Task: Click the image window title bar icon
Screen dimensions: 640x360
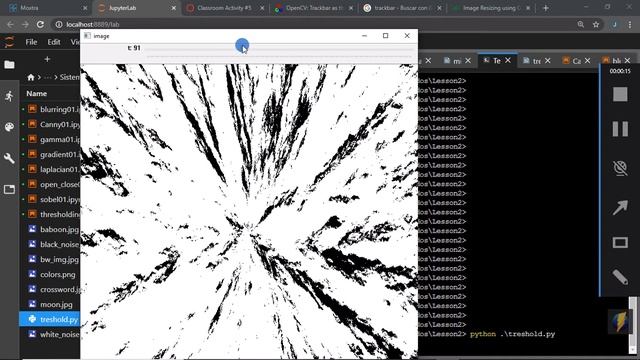Action: point(87,36)
